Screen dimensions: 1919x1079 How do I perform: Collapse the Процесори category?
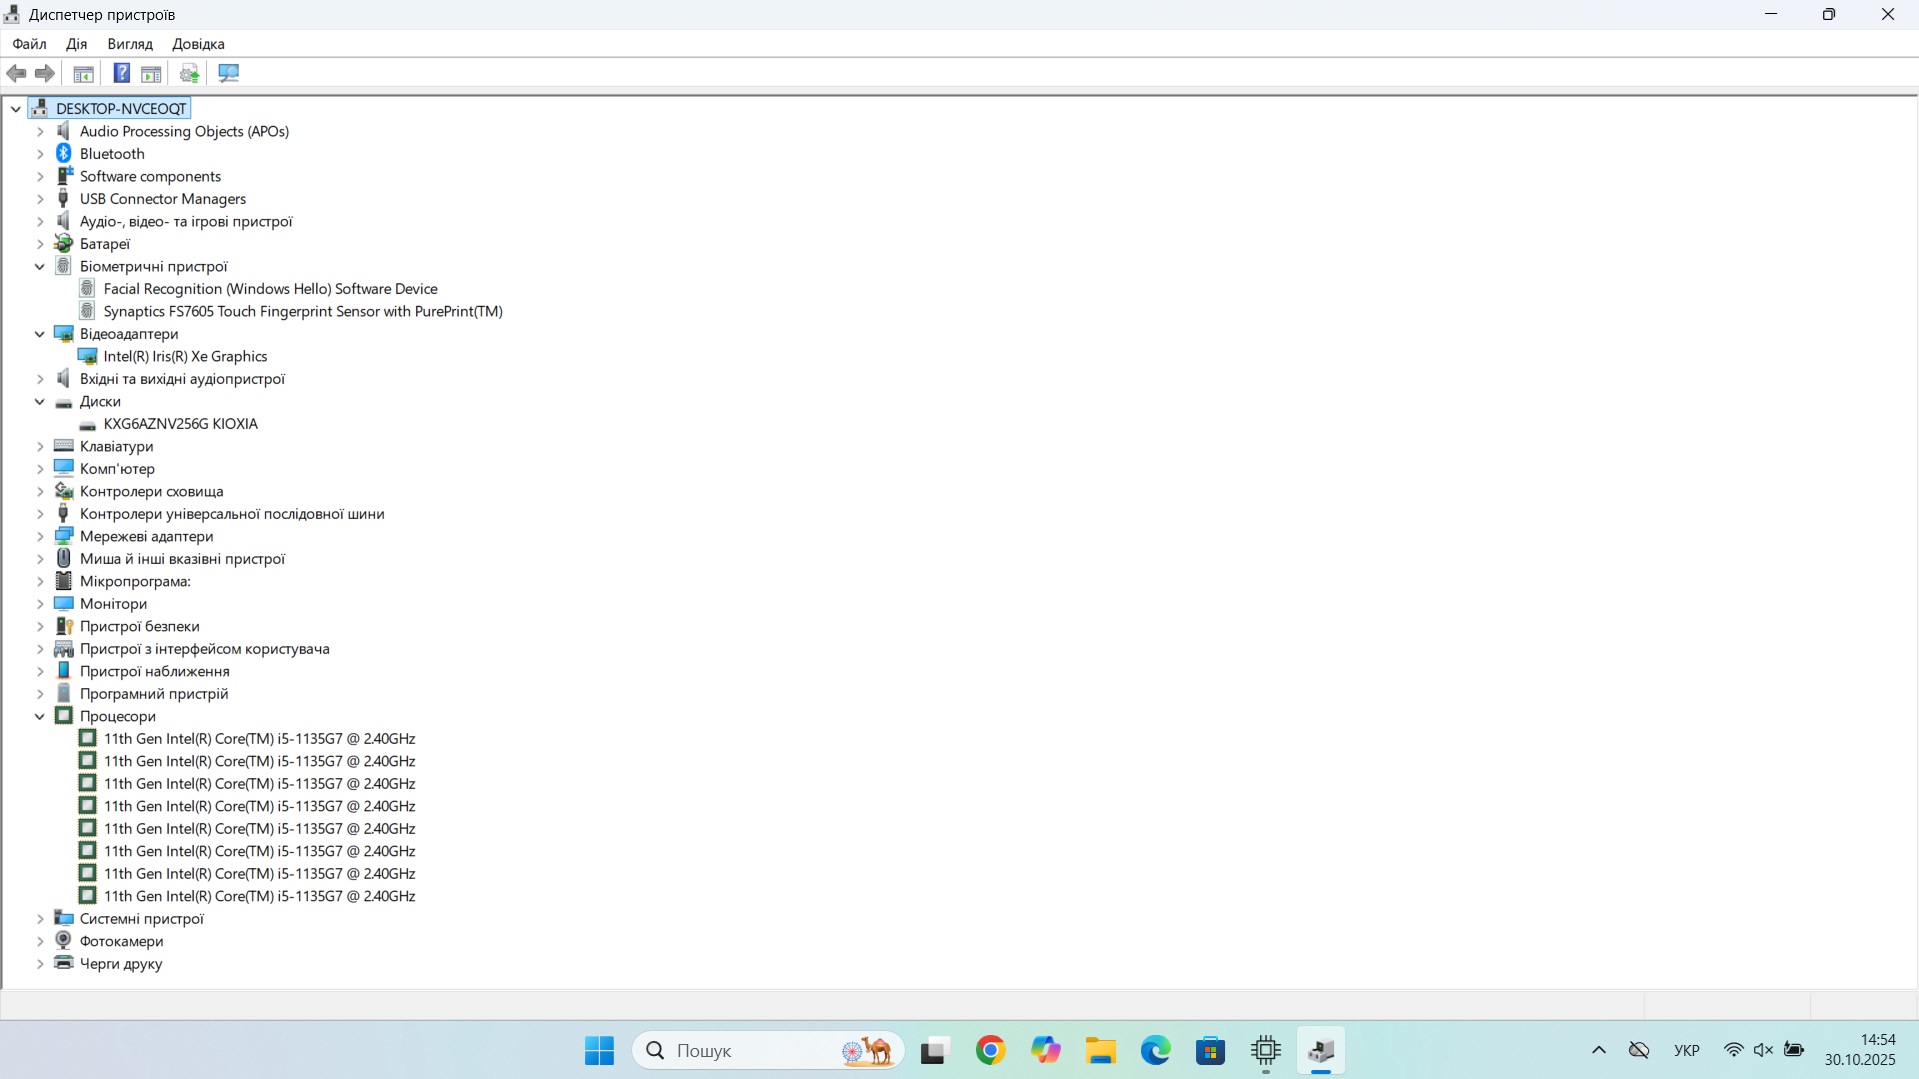pyautogui.click(x=40, y=716)
